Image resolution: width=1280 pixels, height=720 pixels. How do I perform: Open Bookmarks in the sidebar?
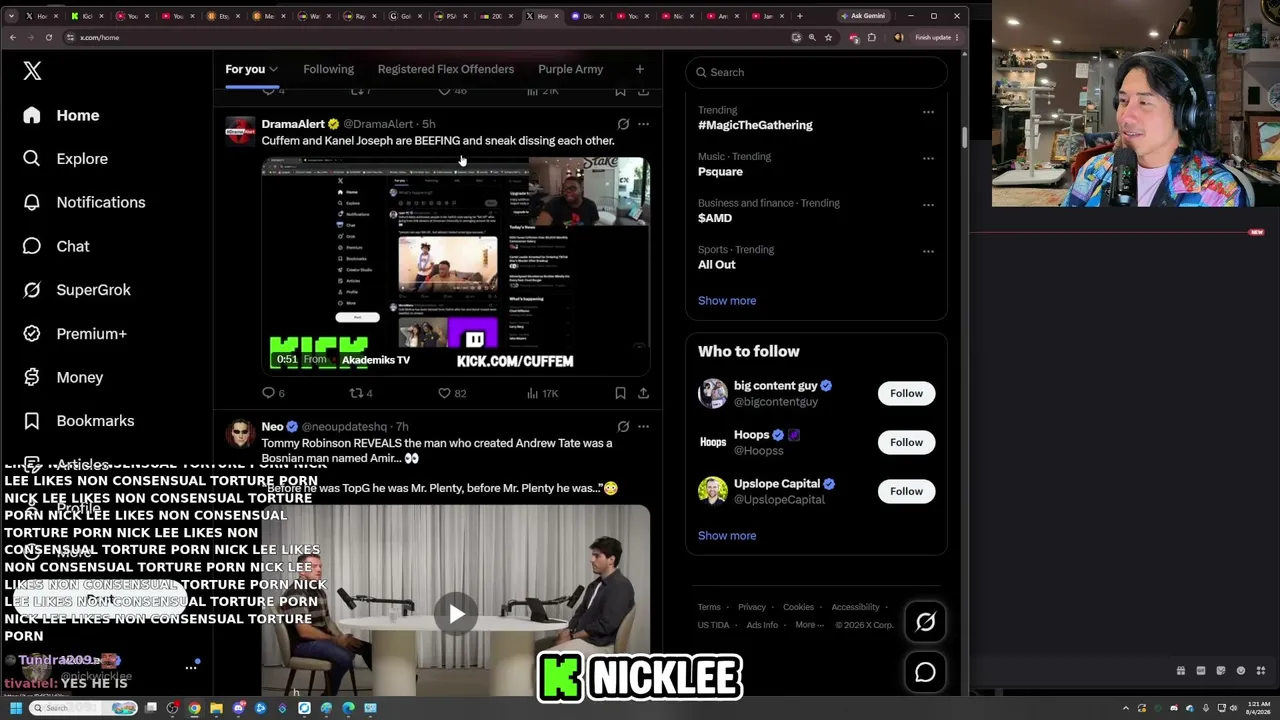point(79,421)
